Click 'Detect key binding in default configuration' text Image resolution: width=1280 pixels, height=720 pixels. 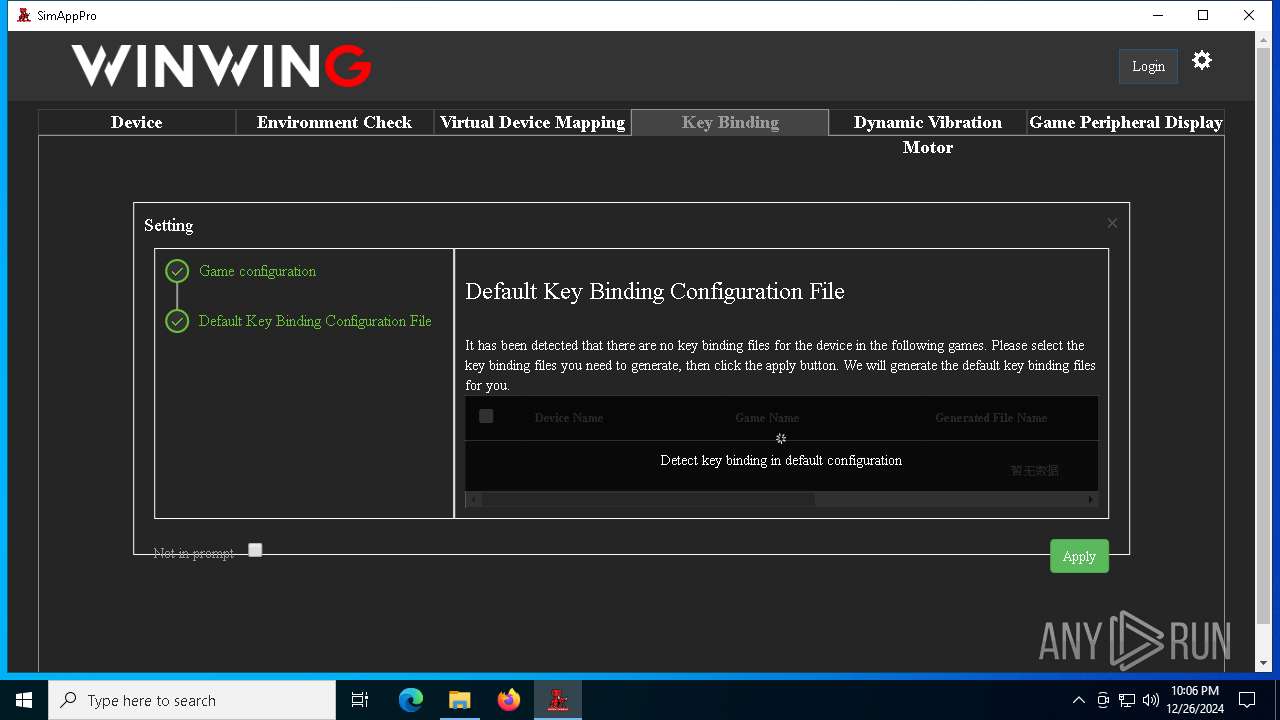(x=781, y=460)
